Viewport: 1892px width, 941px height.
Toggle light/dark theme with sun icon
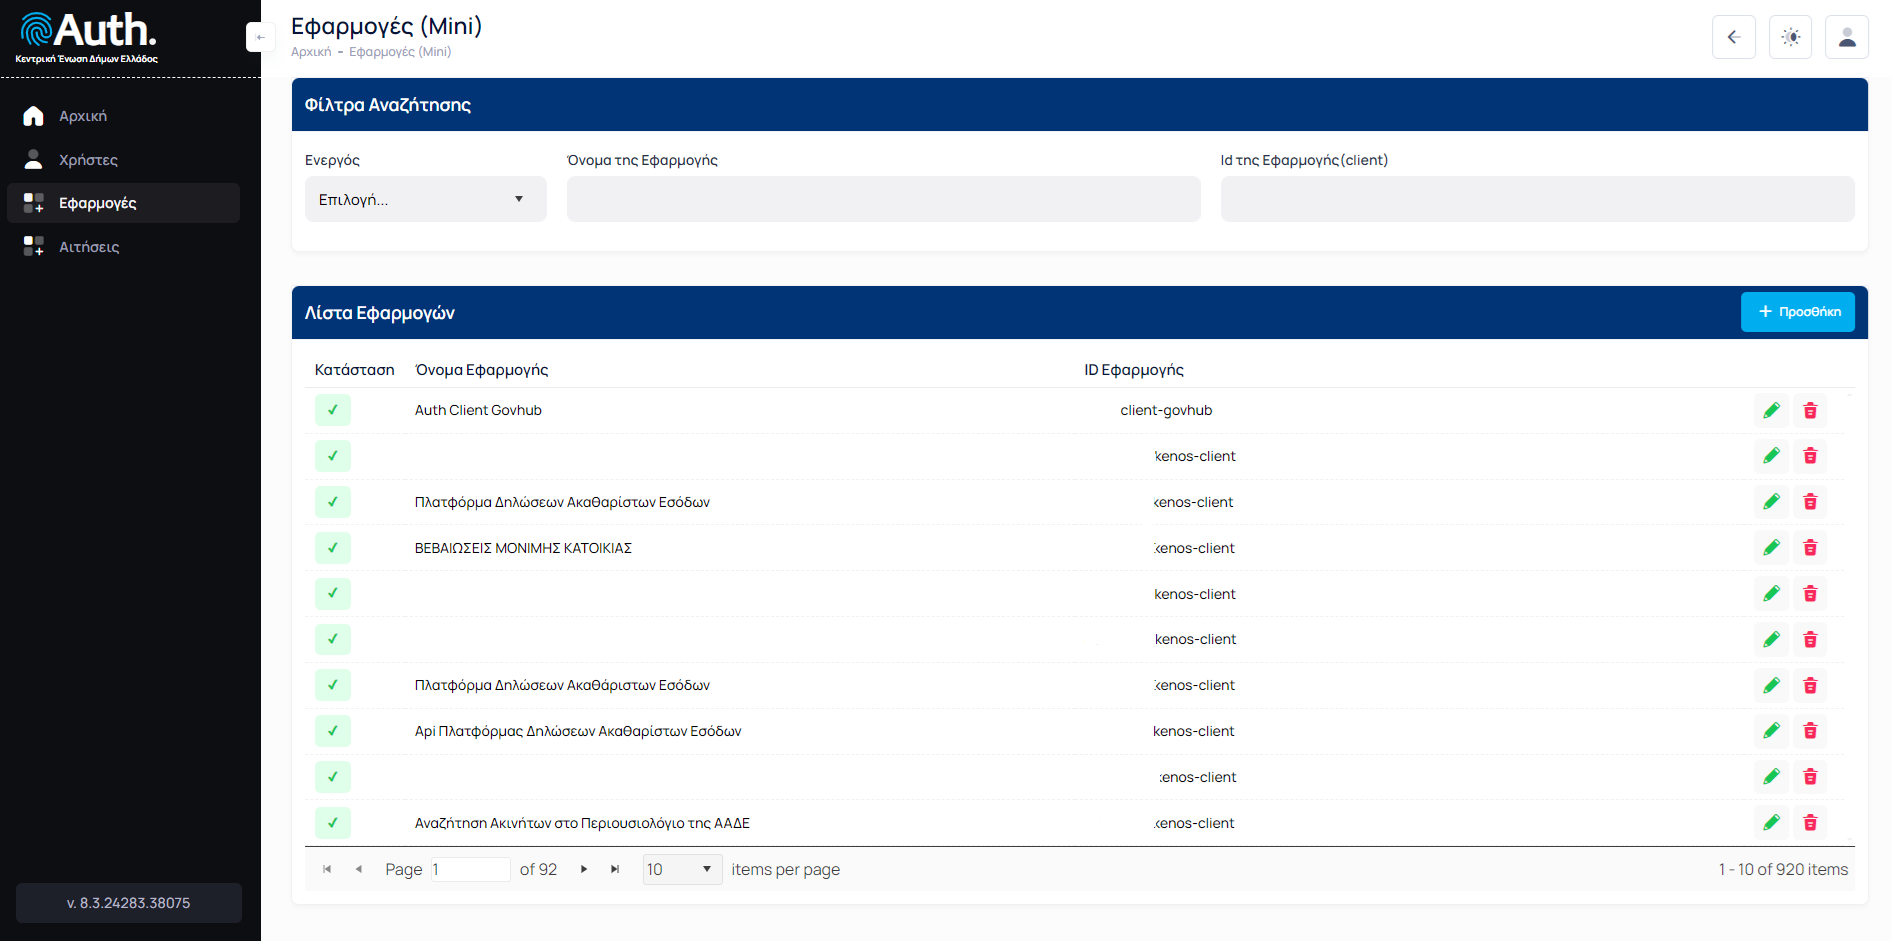click(x=1790, y=37)
